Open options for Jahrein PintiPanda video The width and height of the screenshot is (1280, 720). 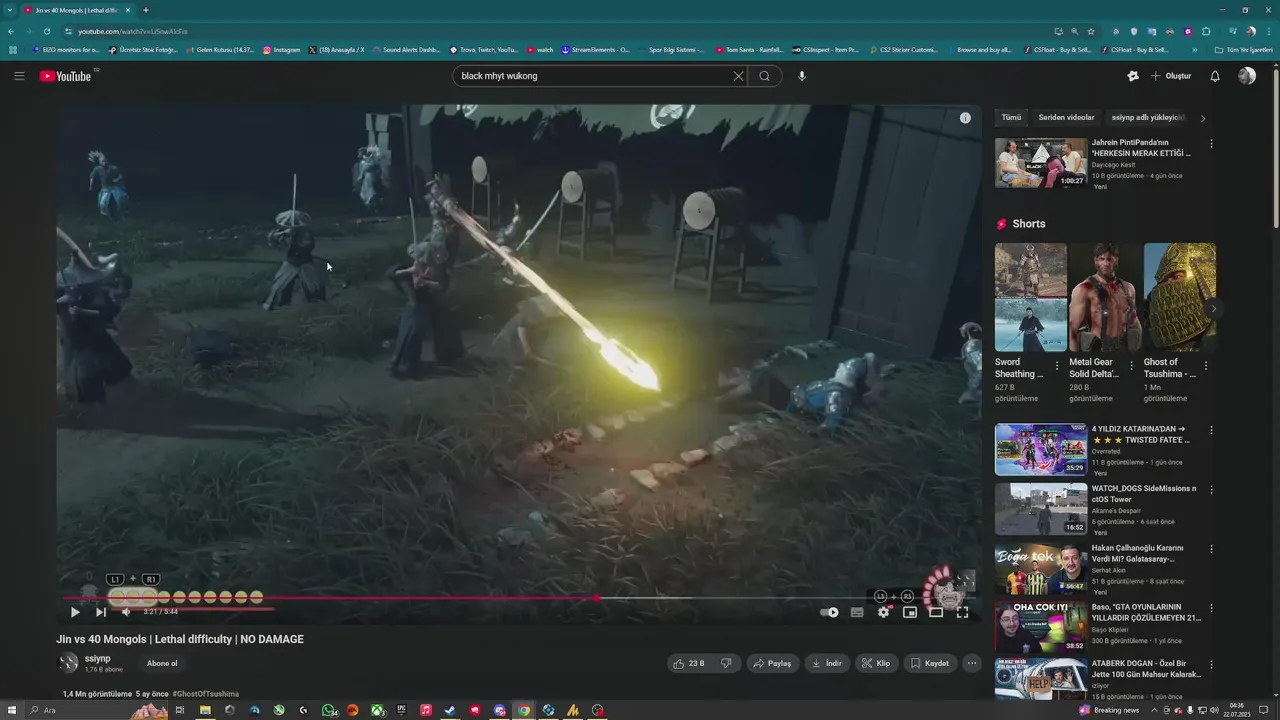1211,144
